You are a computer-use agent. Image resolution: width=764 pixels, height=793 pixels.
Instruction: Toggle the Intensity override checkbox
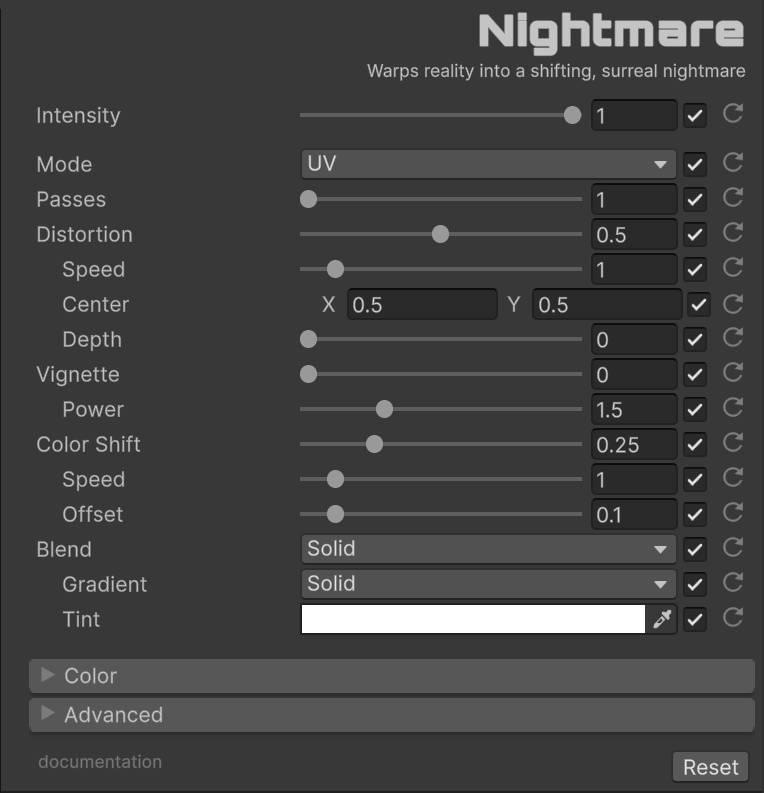[x=695, y=116]
